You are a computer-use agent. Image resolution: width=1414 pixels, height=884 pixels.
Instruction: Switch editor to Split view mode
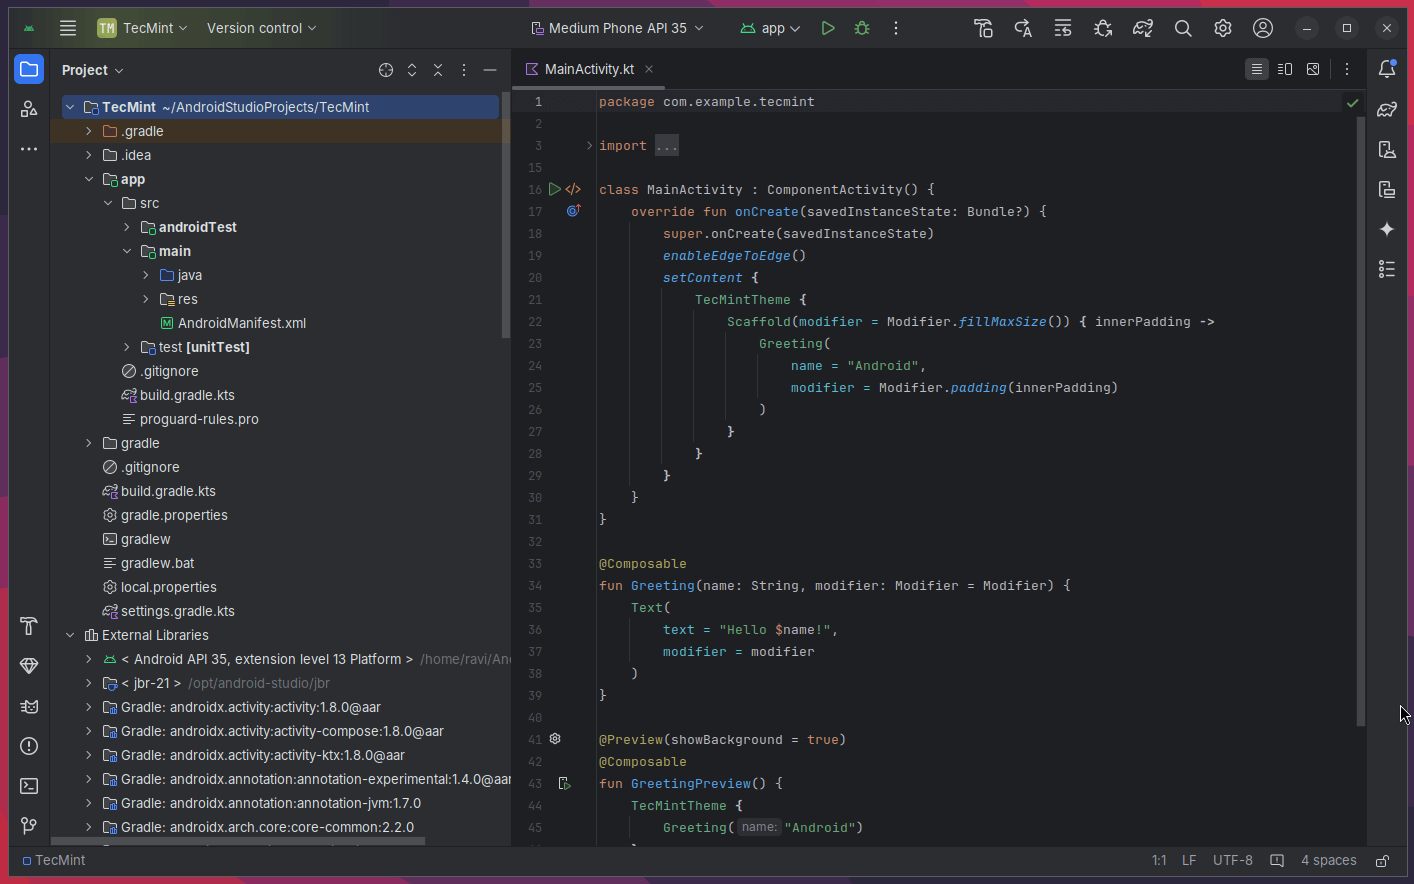click(1285, 69)
